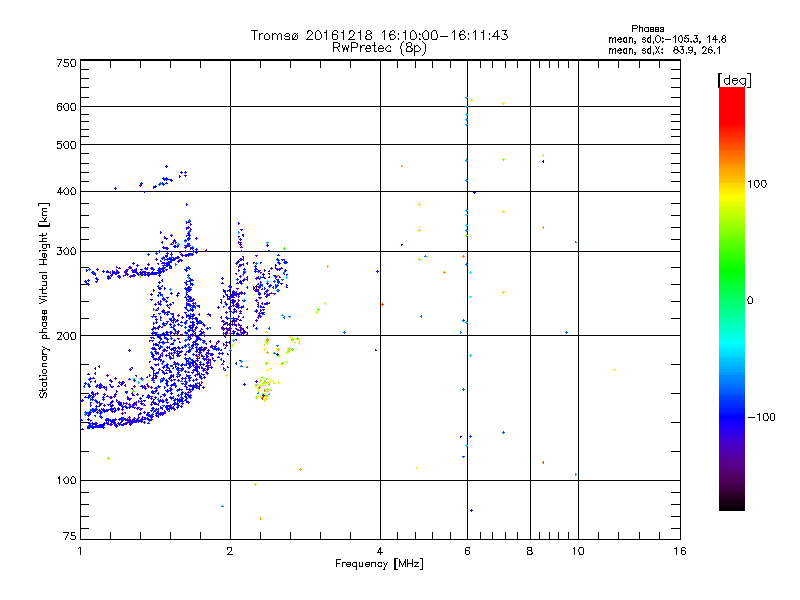Click the colorbar tick label '100'
The width and height of the screenshot is (800, 600).
[x=757, y=184]
